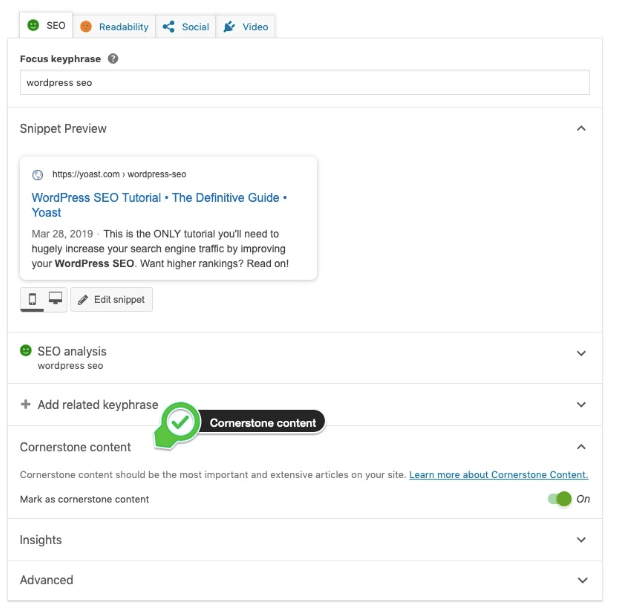Expand the SEO analysis section
The width and height of the screenshot is (620, 607).
(582, 353)
